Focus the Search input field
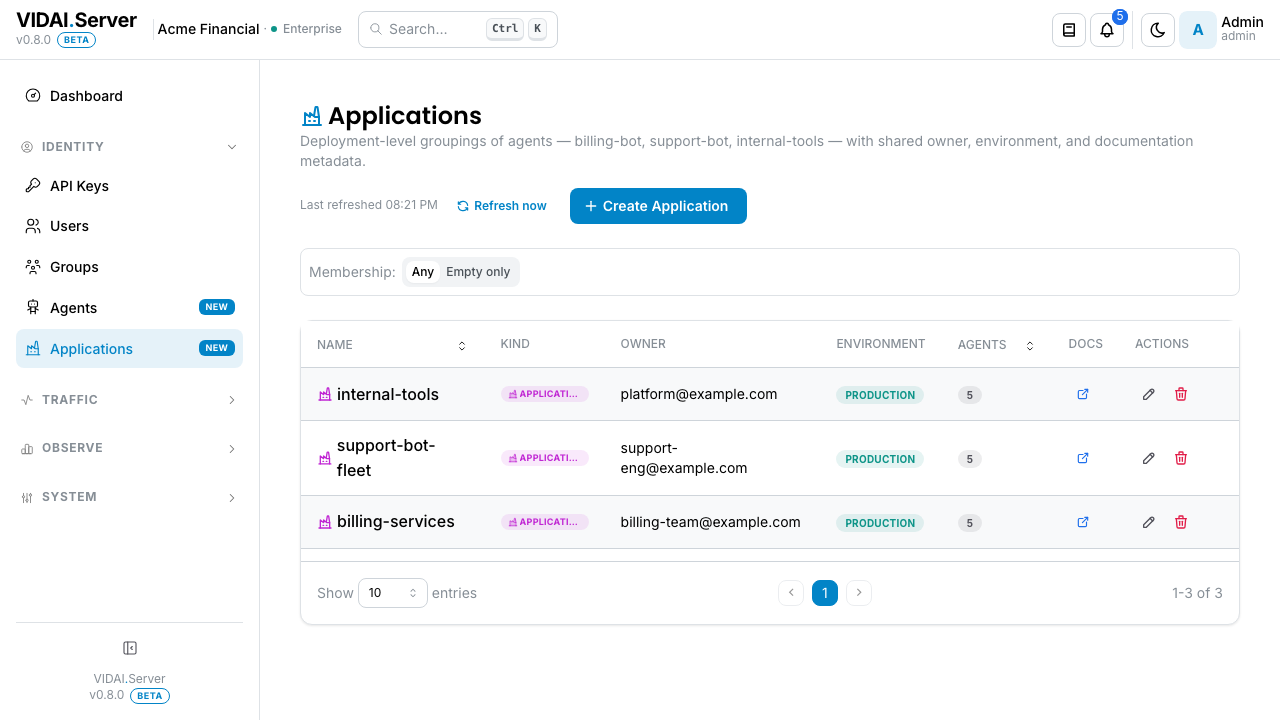This screenshot has height=720, width=1280. click(458, 29)
